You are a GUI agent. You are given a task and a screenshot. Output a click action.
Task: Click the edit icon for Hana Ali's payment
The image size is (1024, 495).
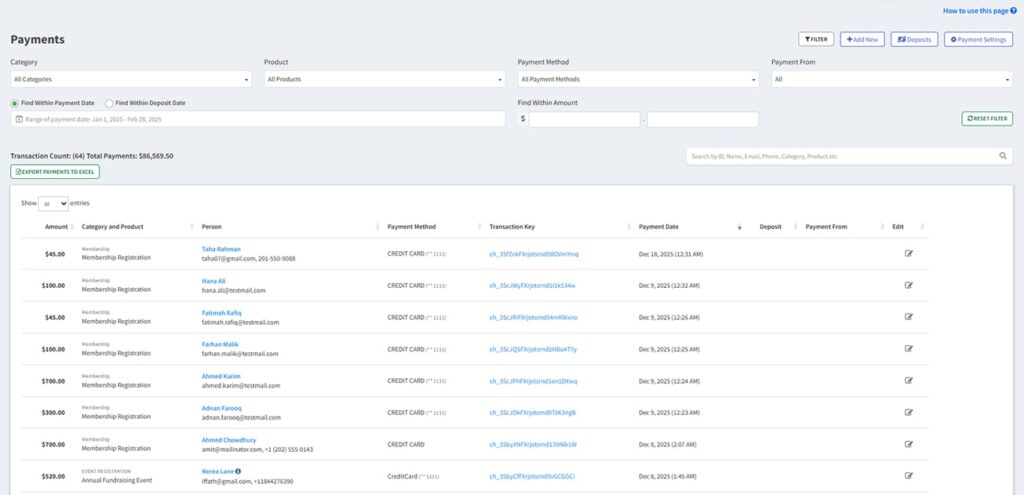[908, 285]
